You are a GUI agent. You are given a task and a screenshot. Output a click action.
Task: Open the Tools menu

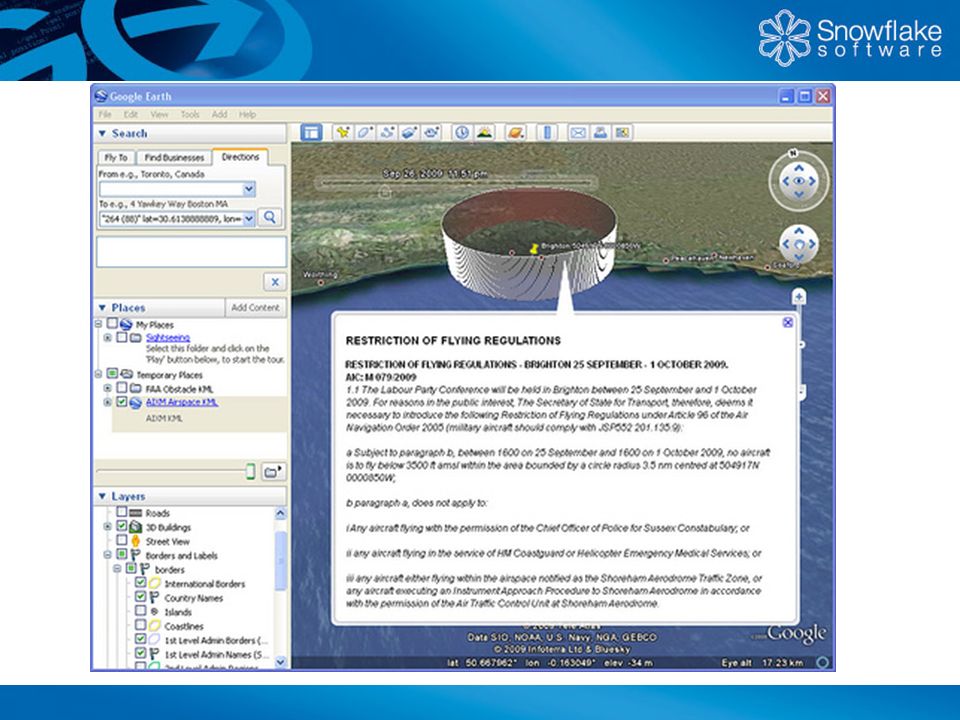(190, 114)
